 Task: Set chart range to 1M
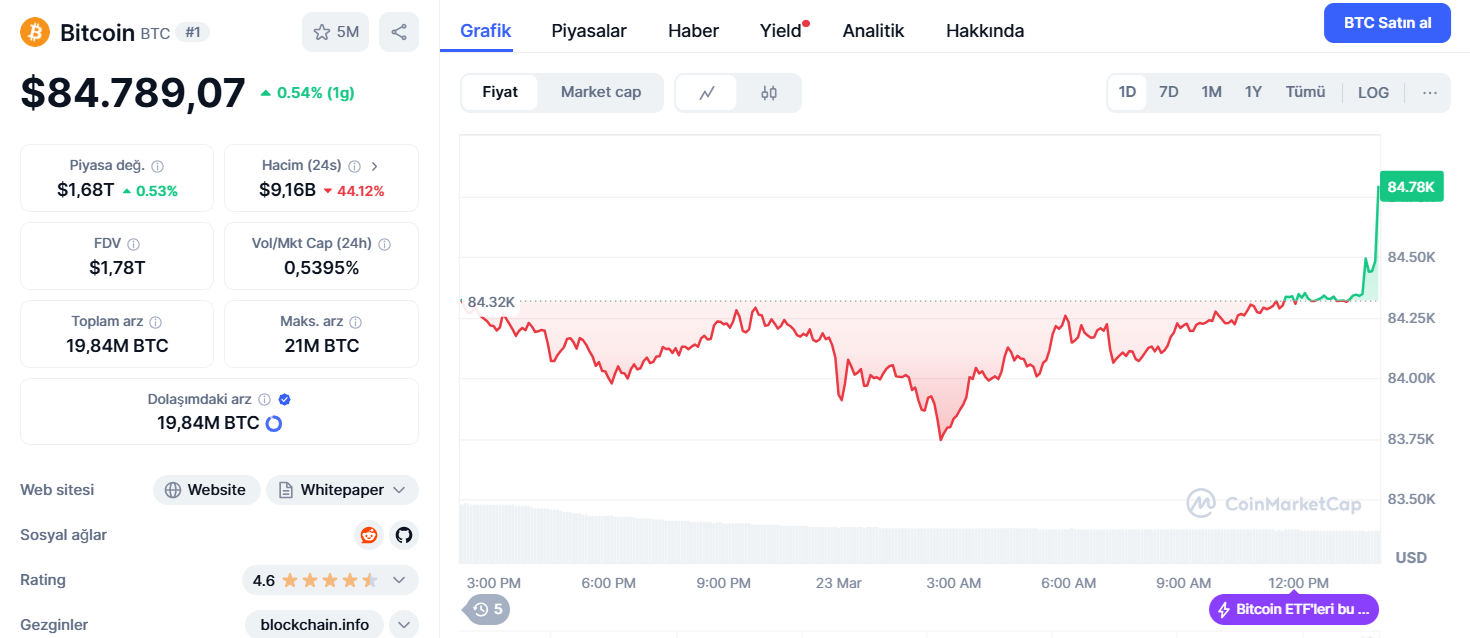point(1212,93)
